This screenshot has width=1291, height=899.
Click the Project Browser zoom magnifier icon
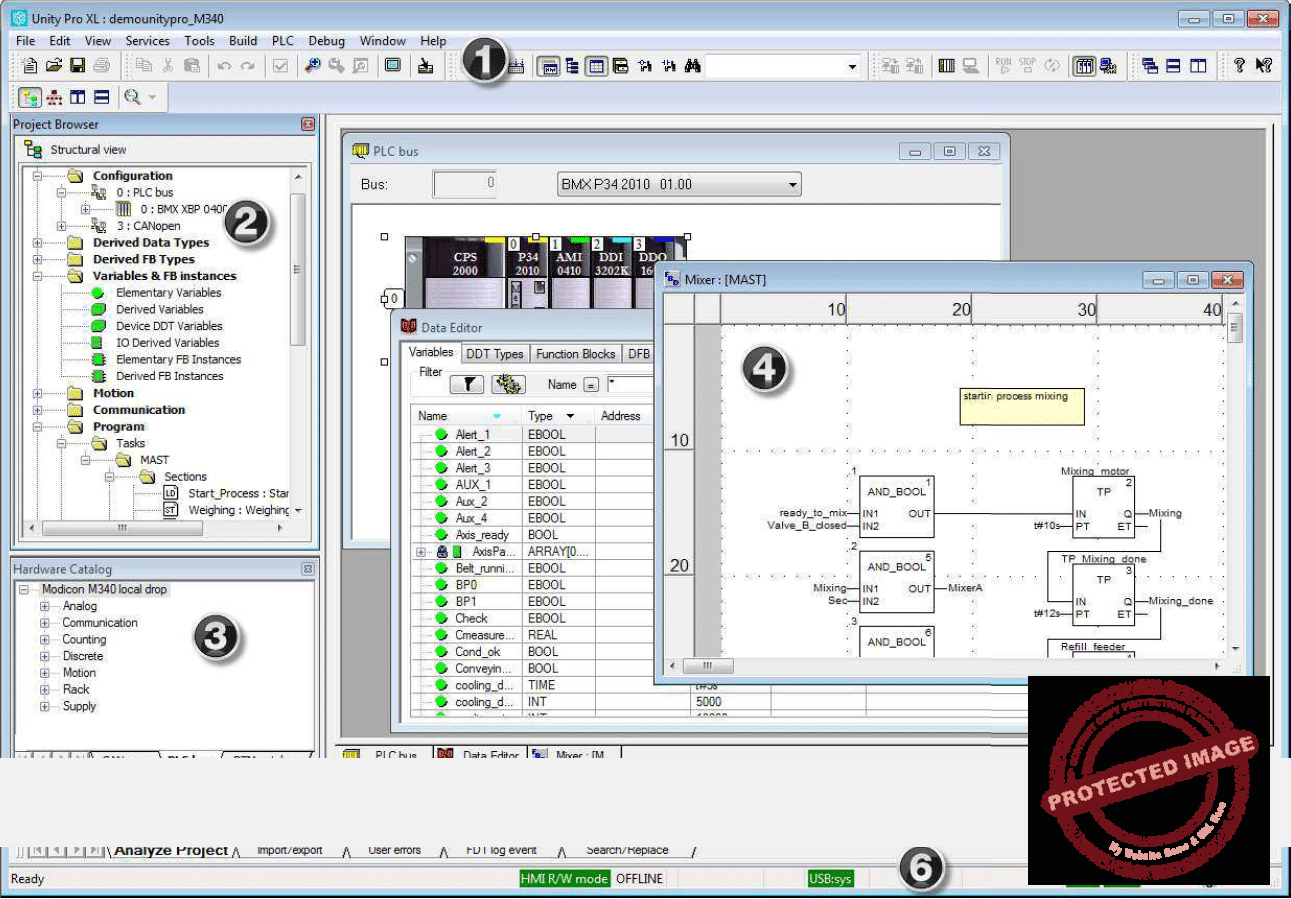click(131, 97)
